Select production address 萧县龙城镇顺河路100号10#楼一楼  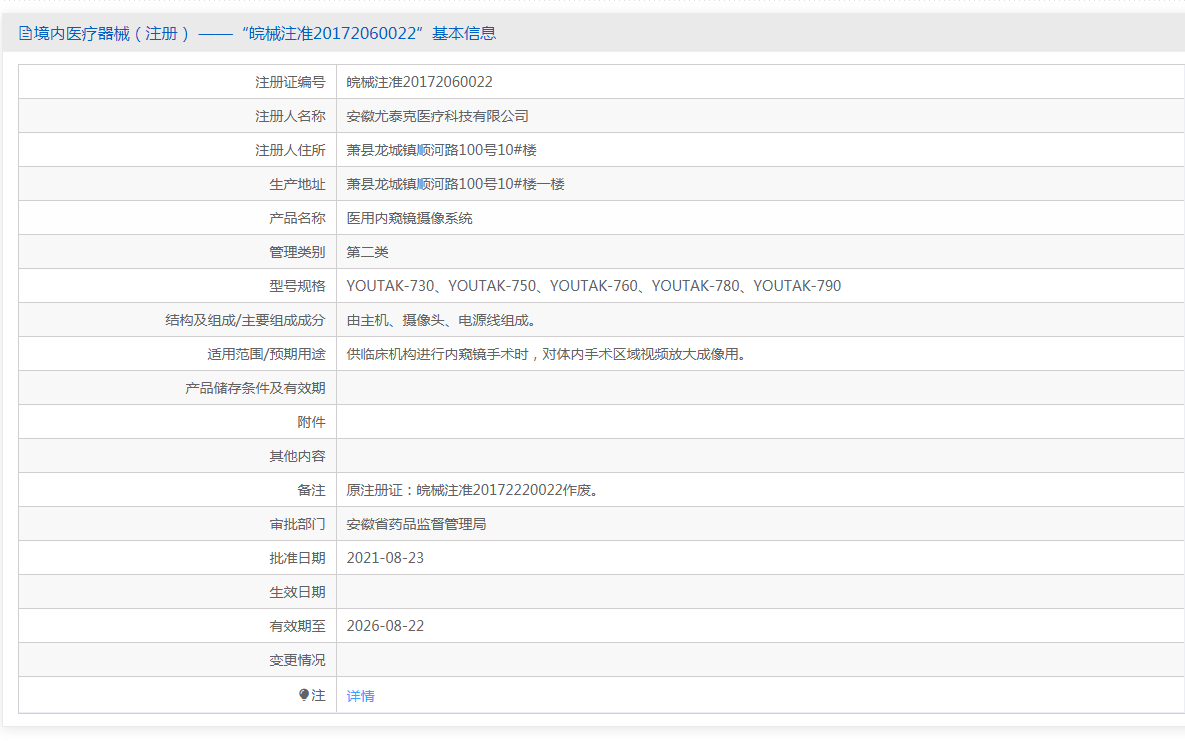pyautogui.click(x=456, y=184)
